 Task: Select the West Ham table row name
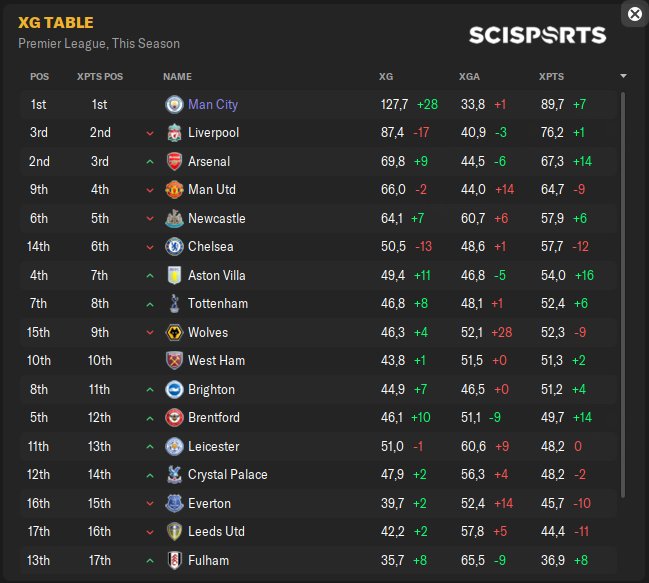click(x=216, y=361)
